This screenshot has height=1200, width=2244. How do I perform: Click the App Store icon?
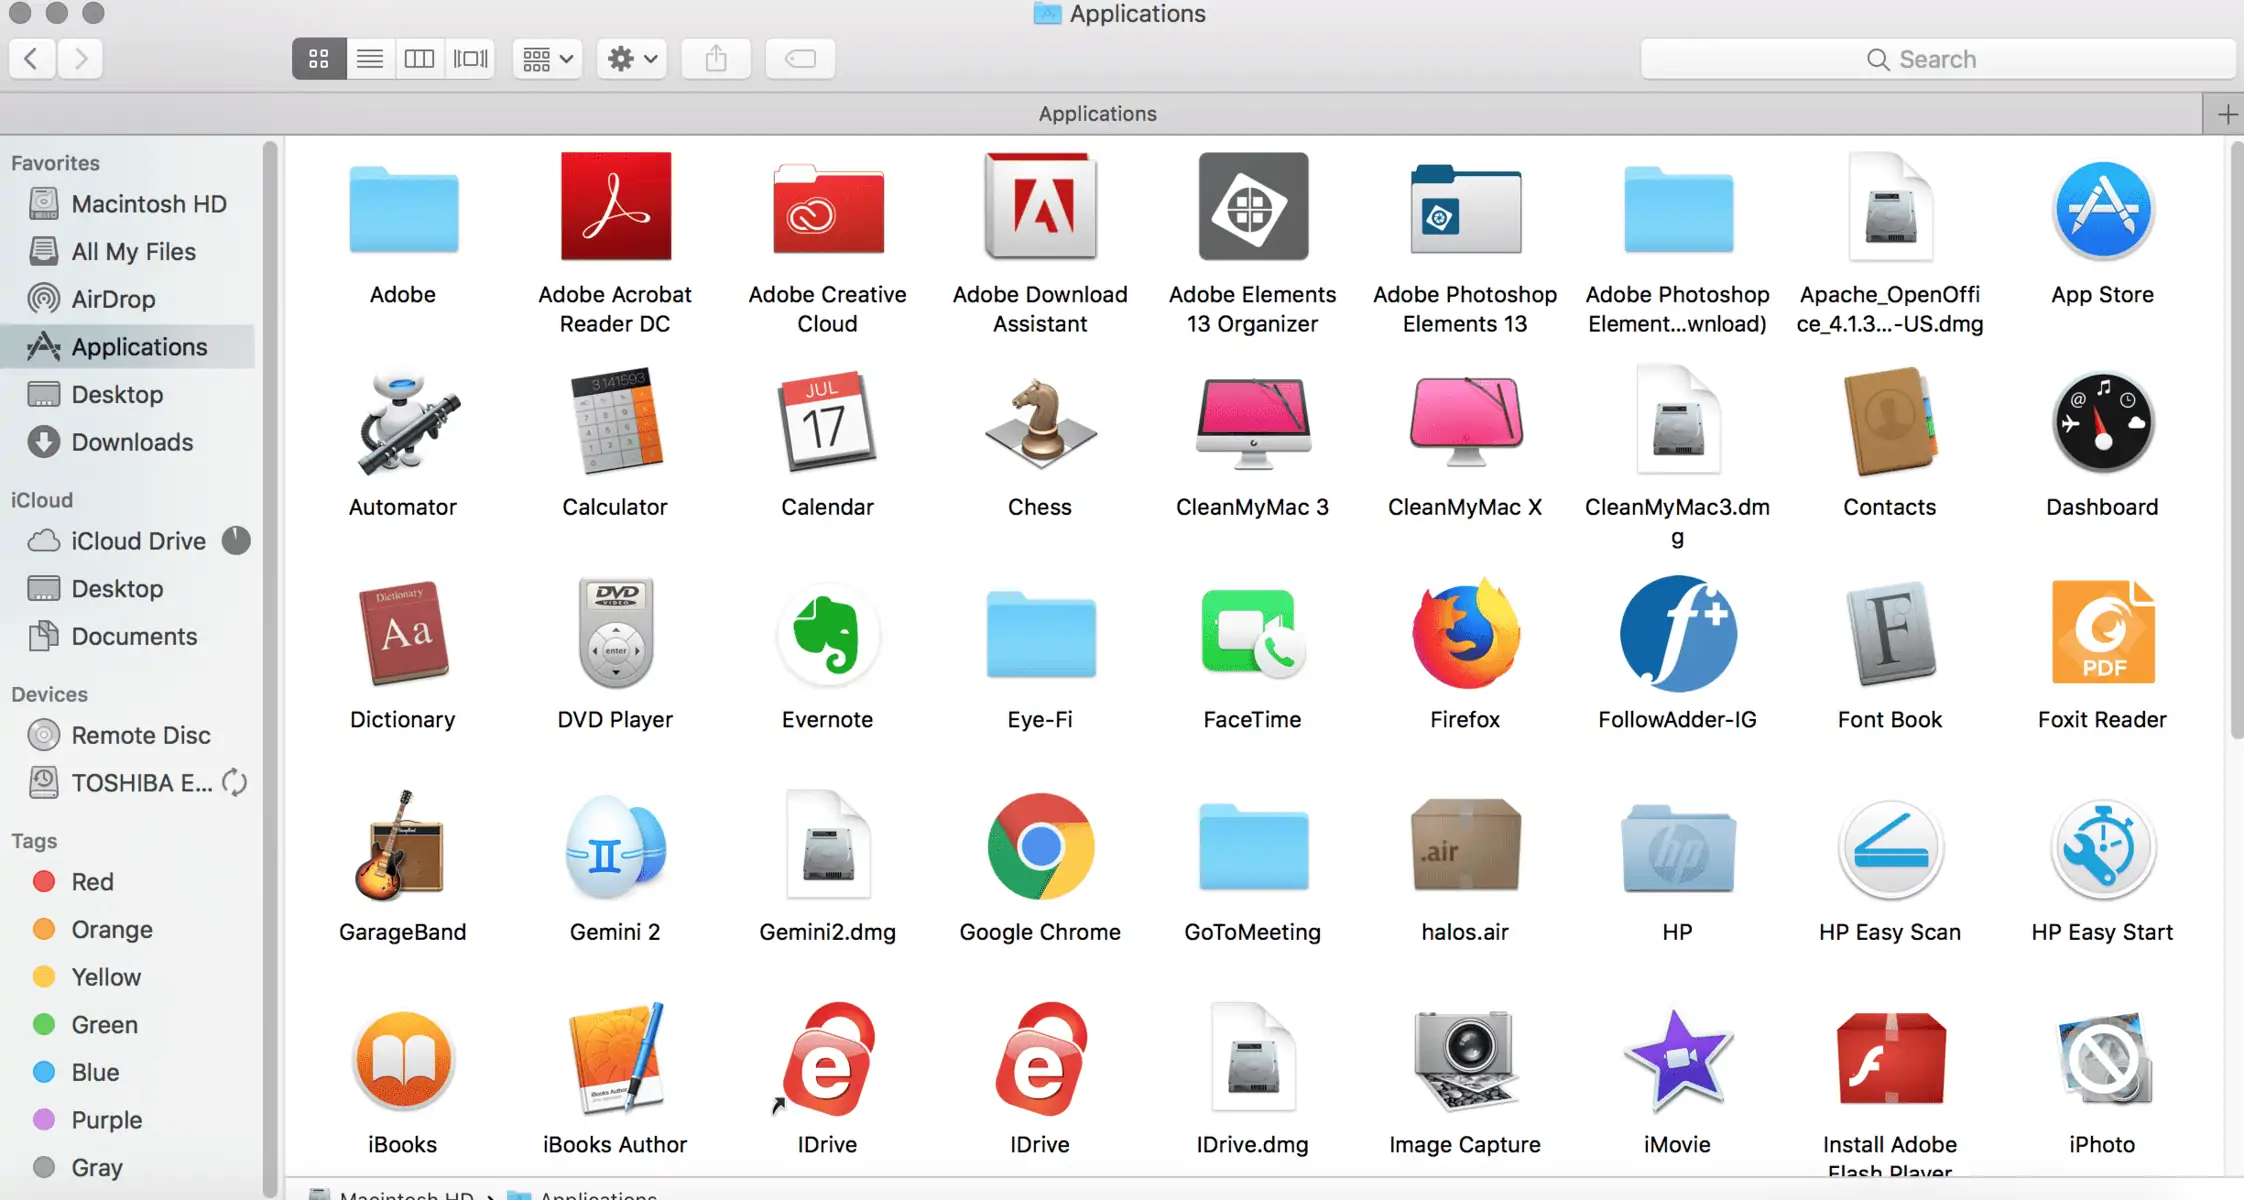tap(2102, 210)
